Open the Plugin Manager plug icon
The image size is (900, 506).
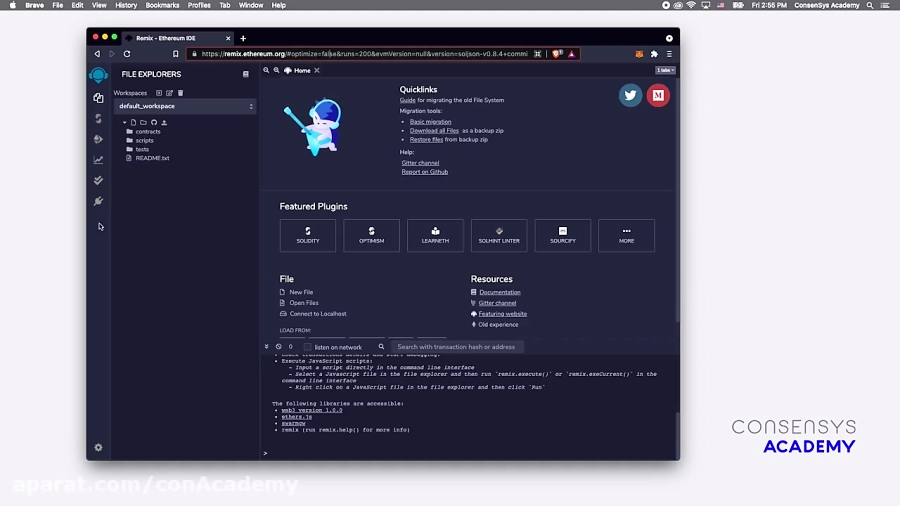(x=98, y=201)
